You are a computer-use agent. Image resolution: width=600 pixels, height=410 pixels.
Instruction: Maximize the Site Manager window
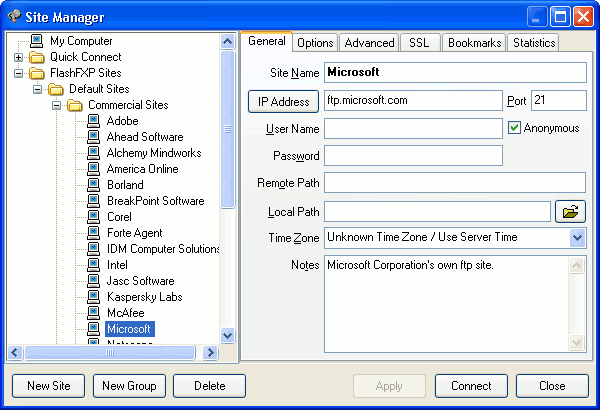tap(560, 16)
